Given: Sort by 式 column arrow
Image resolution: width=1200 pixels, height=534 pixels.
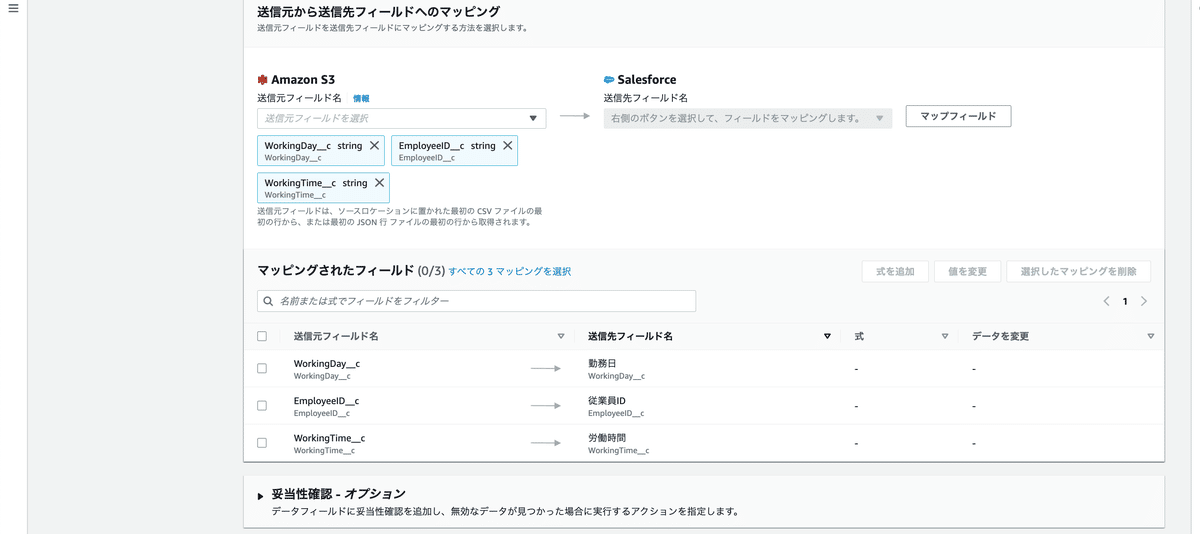Looking at the screenshot, I should coord(945,336).
